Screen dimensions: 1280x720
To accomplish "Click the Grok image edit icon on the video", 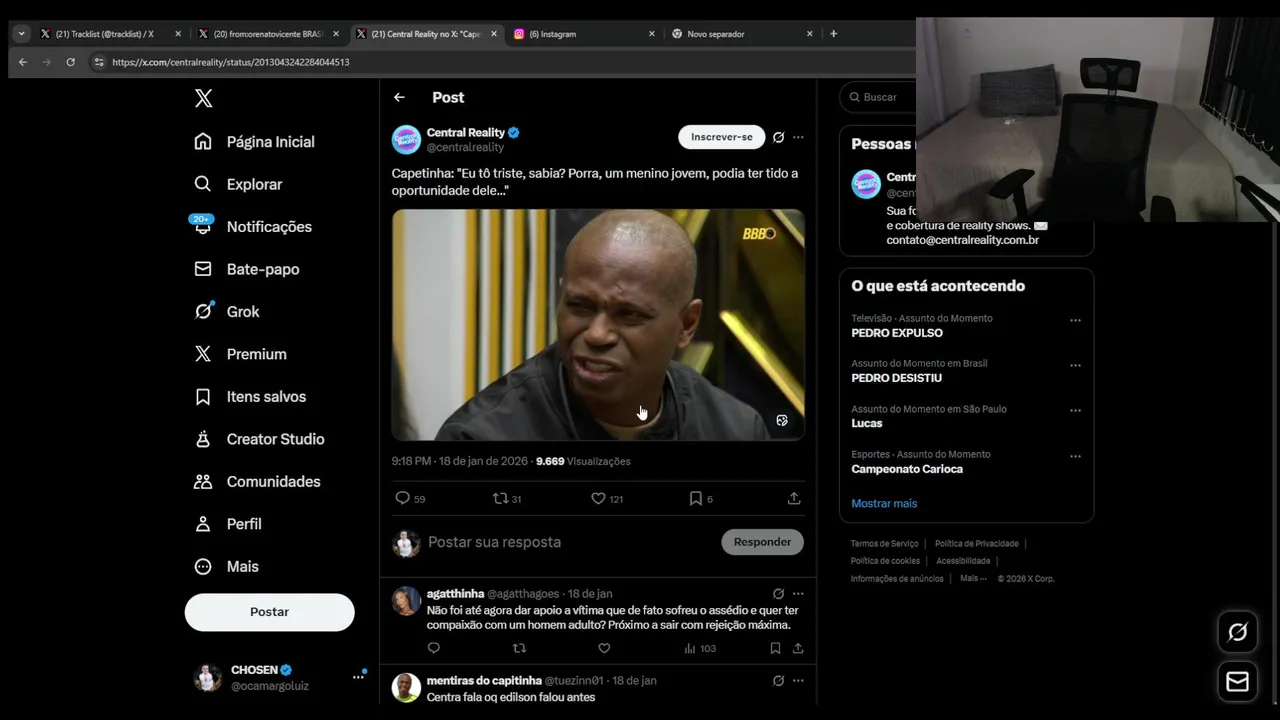I will pos(782,421).
